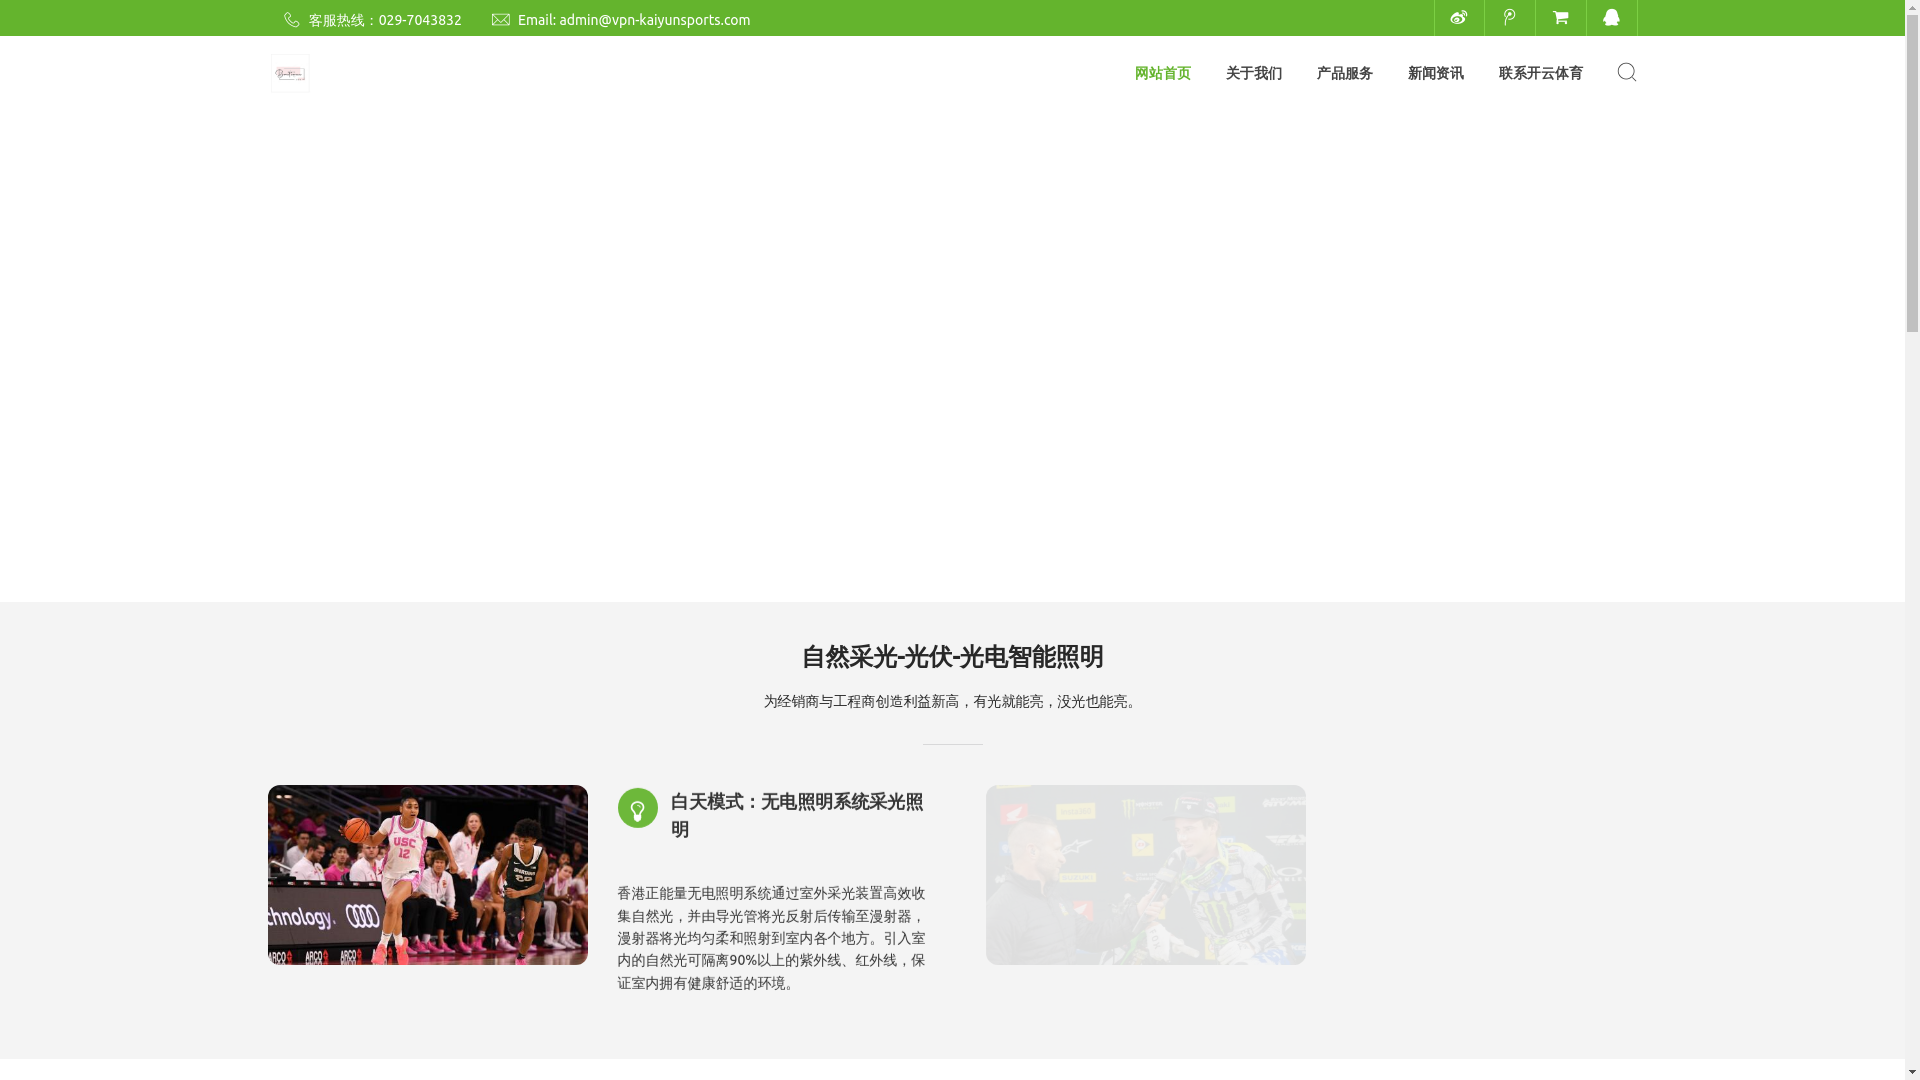Click the admin@vpn-kaiyunsports.com email link

[x=654, y=20]
